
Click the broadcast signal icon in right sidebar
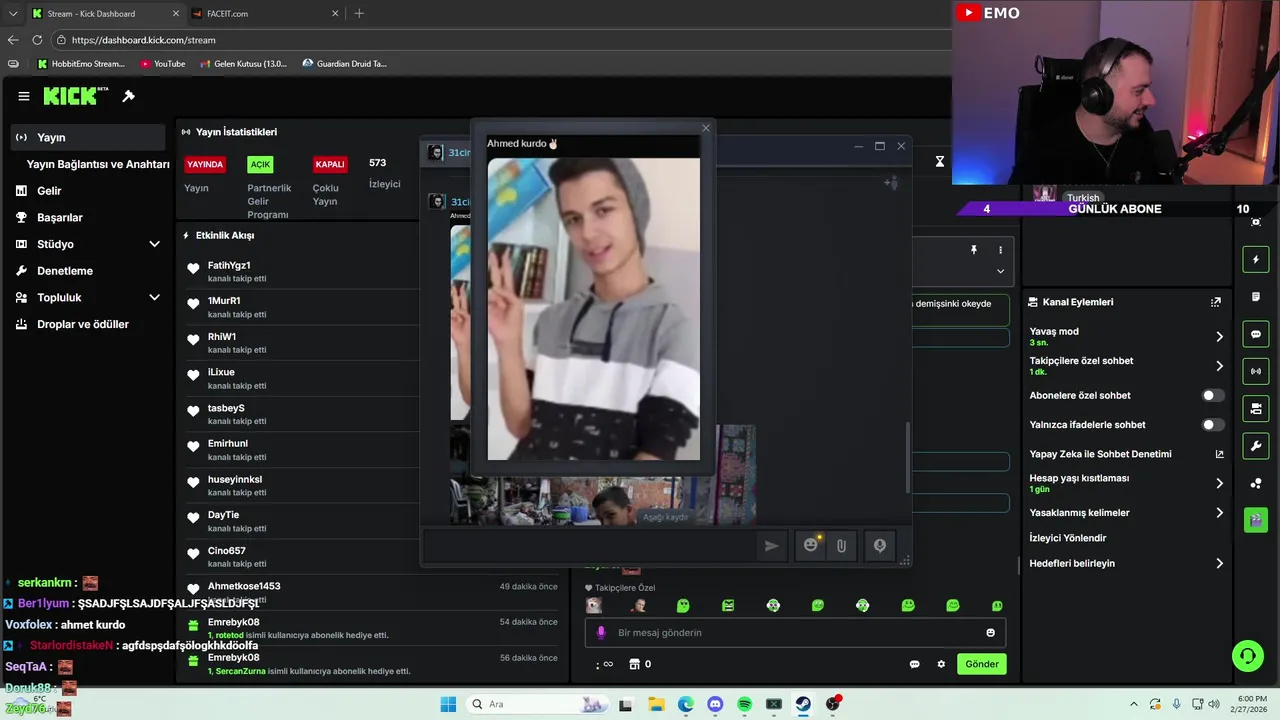tap(1256, 371)
